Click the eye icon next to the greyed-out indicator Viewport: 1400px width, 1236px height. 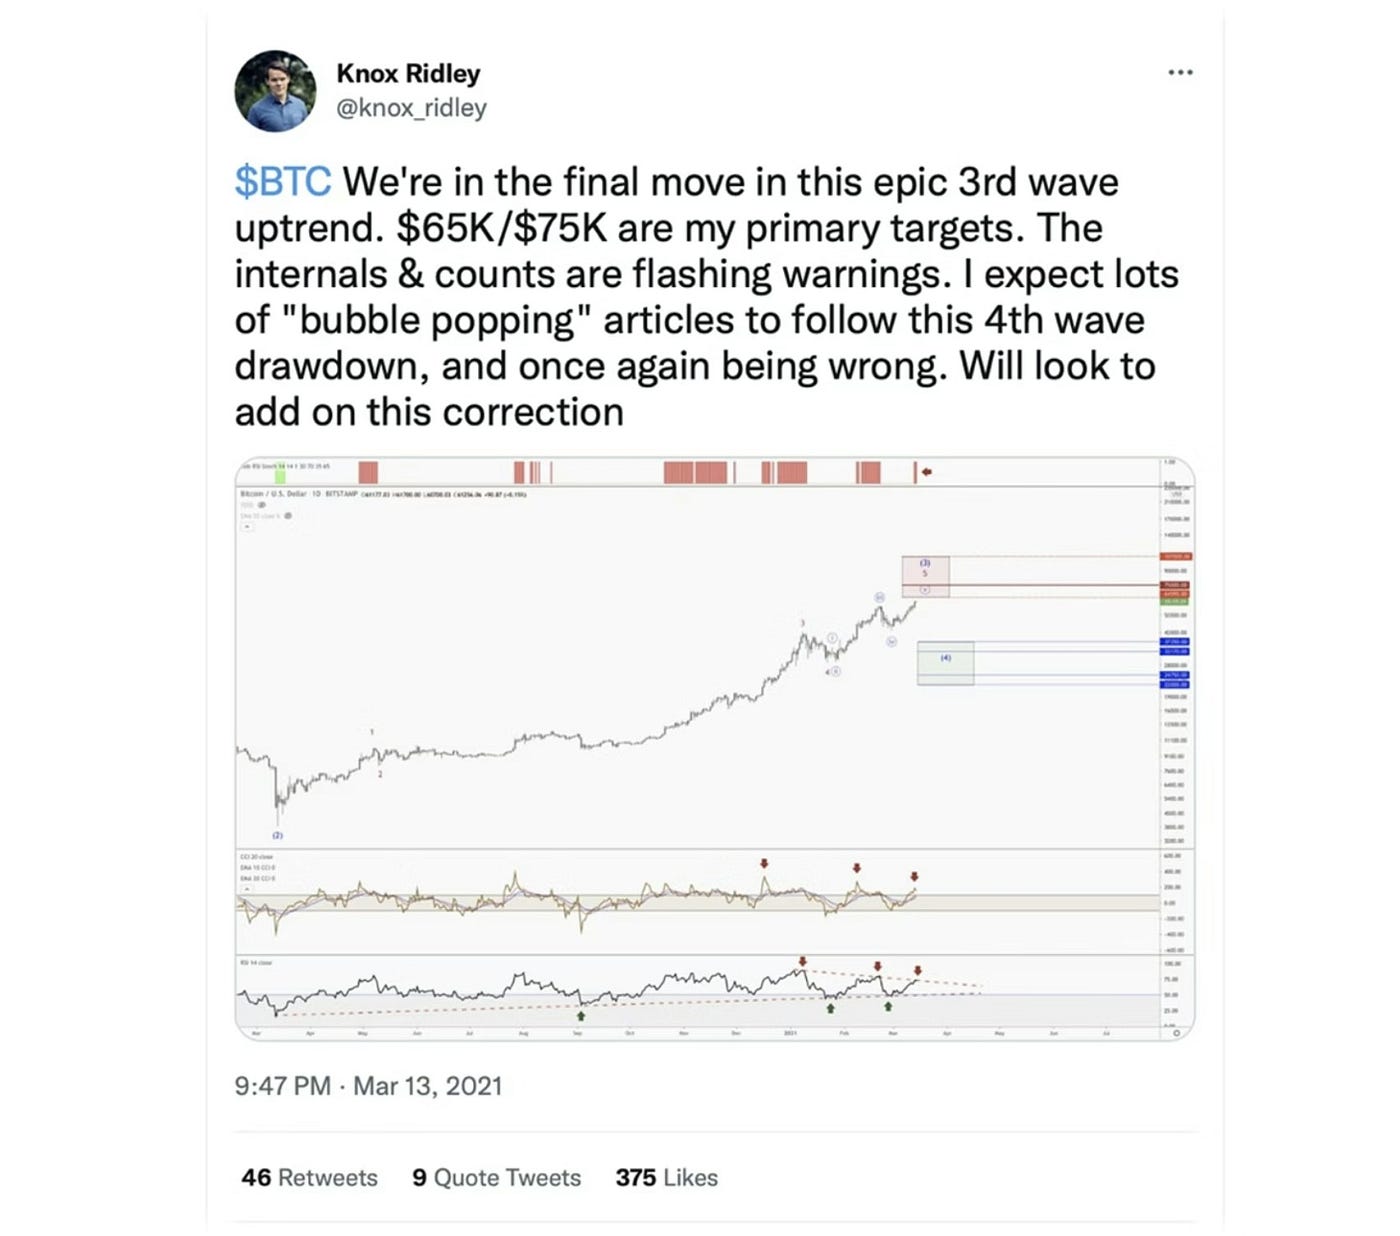[262, 504]
